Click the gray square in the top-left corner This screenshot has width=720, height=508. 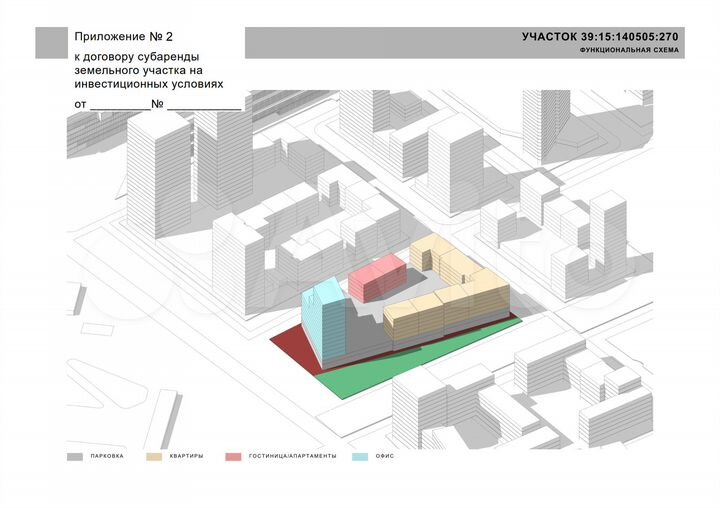50,42
